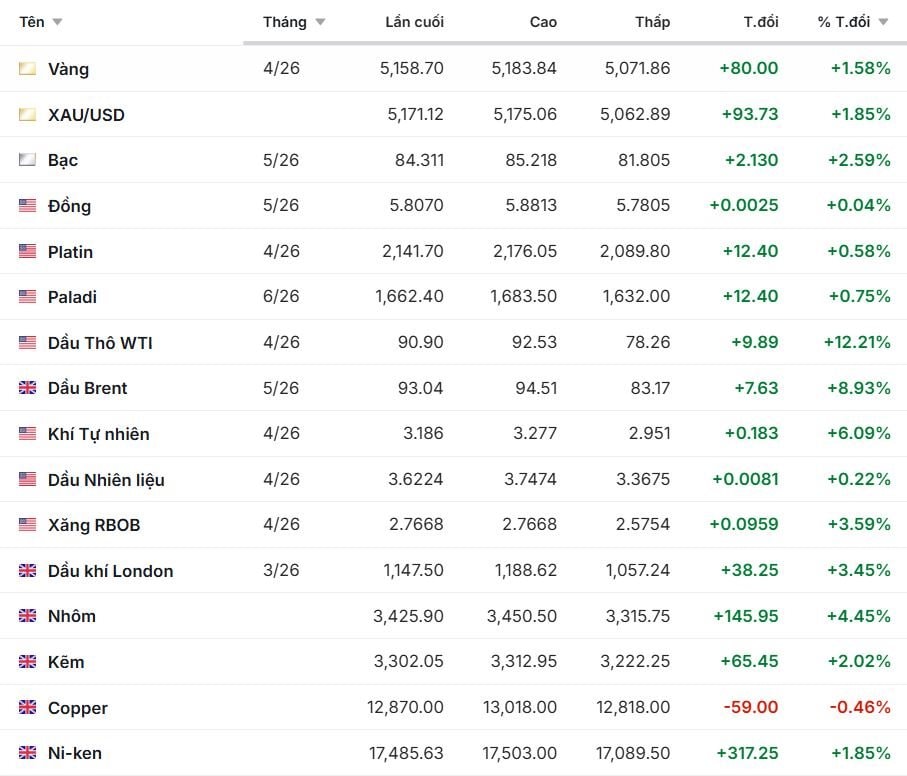Sort the table by Tên column arrow
This screenshot has width=907, height=776.
[x=57, y=22]
